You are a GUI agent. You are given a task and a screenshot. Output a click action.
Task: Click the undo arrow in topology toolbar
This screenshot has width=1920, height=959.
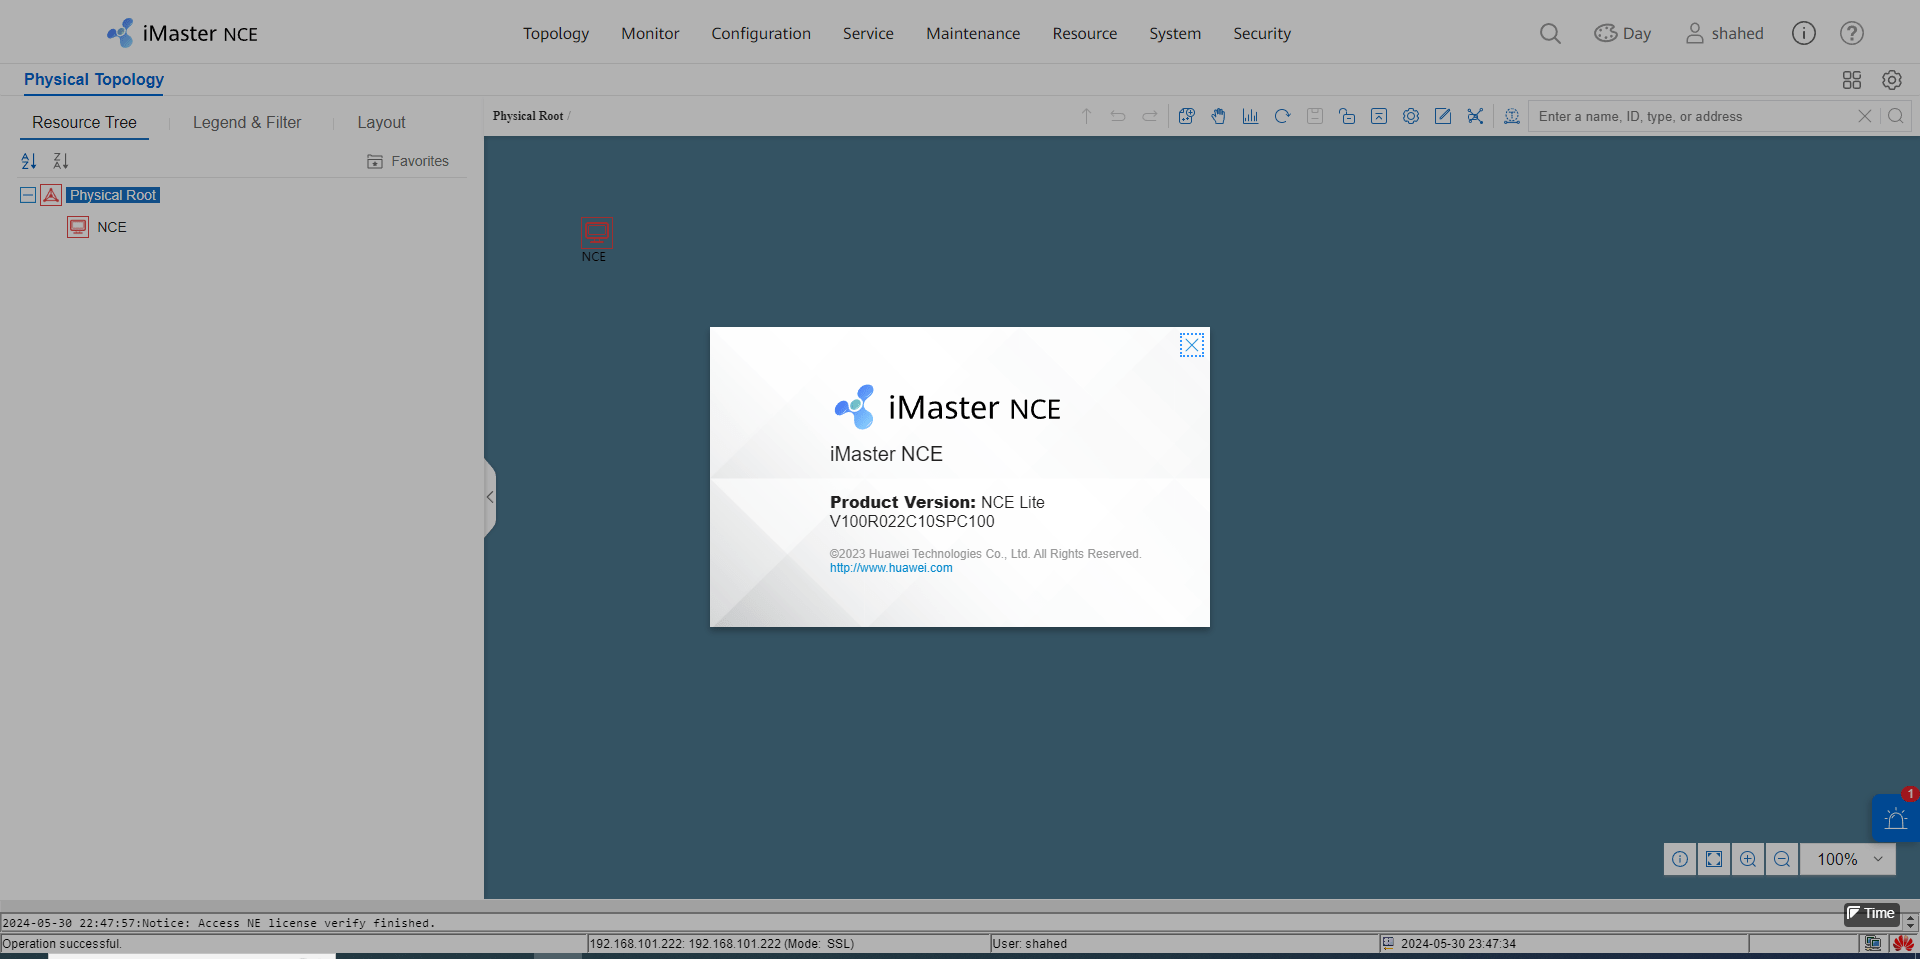[x=1118, y=116]
